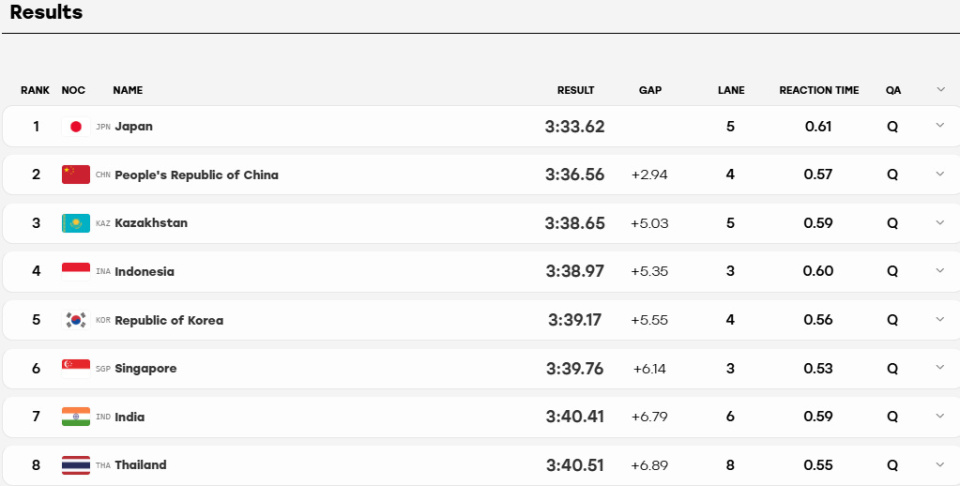This screenshot has width=960, height=486.
Task: Sort by the RESULT column header
Action: point(576,90)
